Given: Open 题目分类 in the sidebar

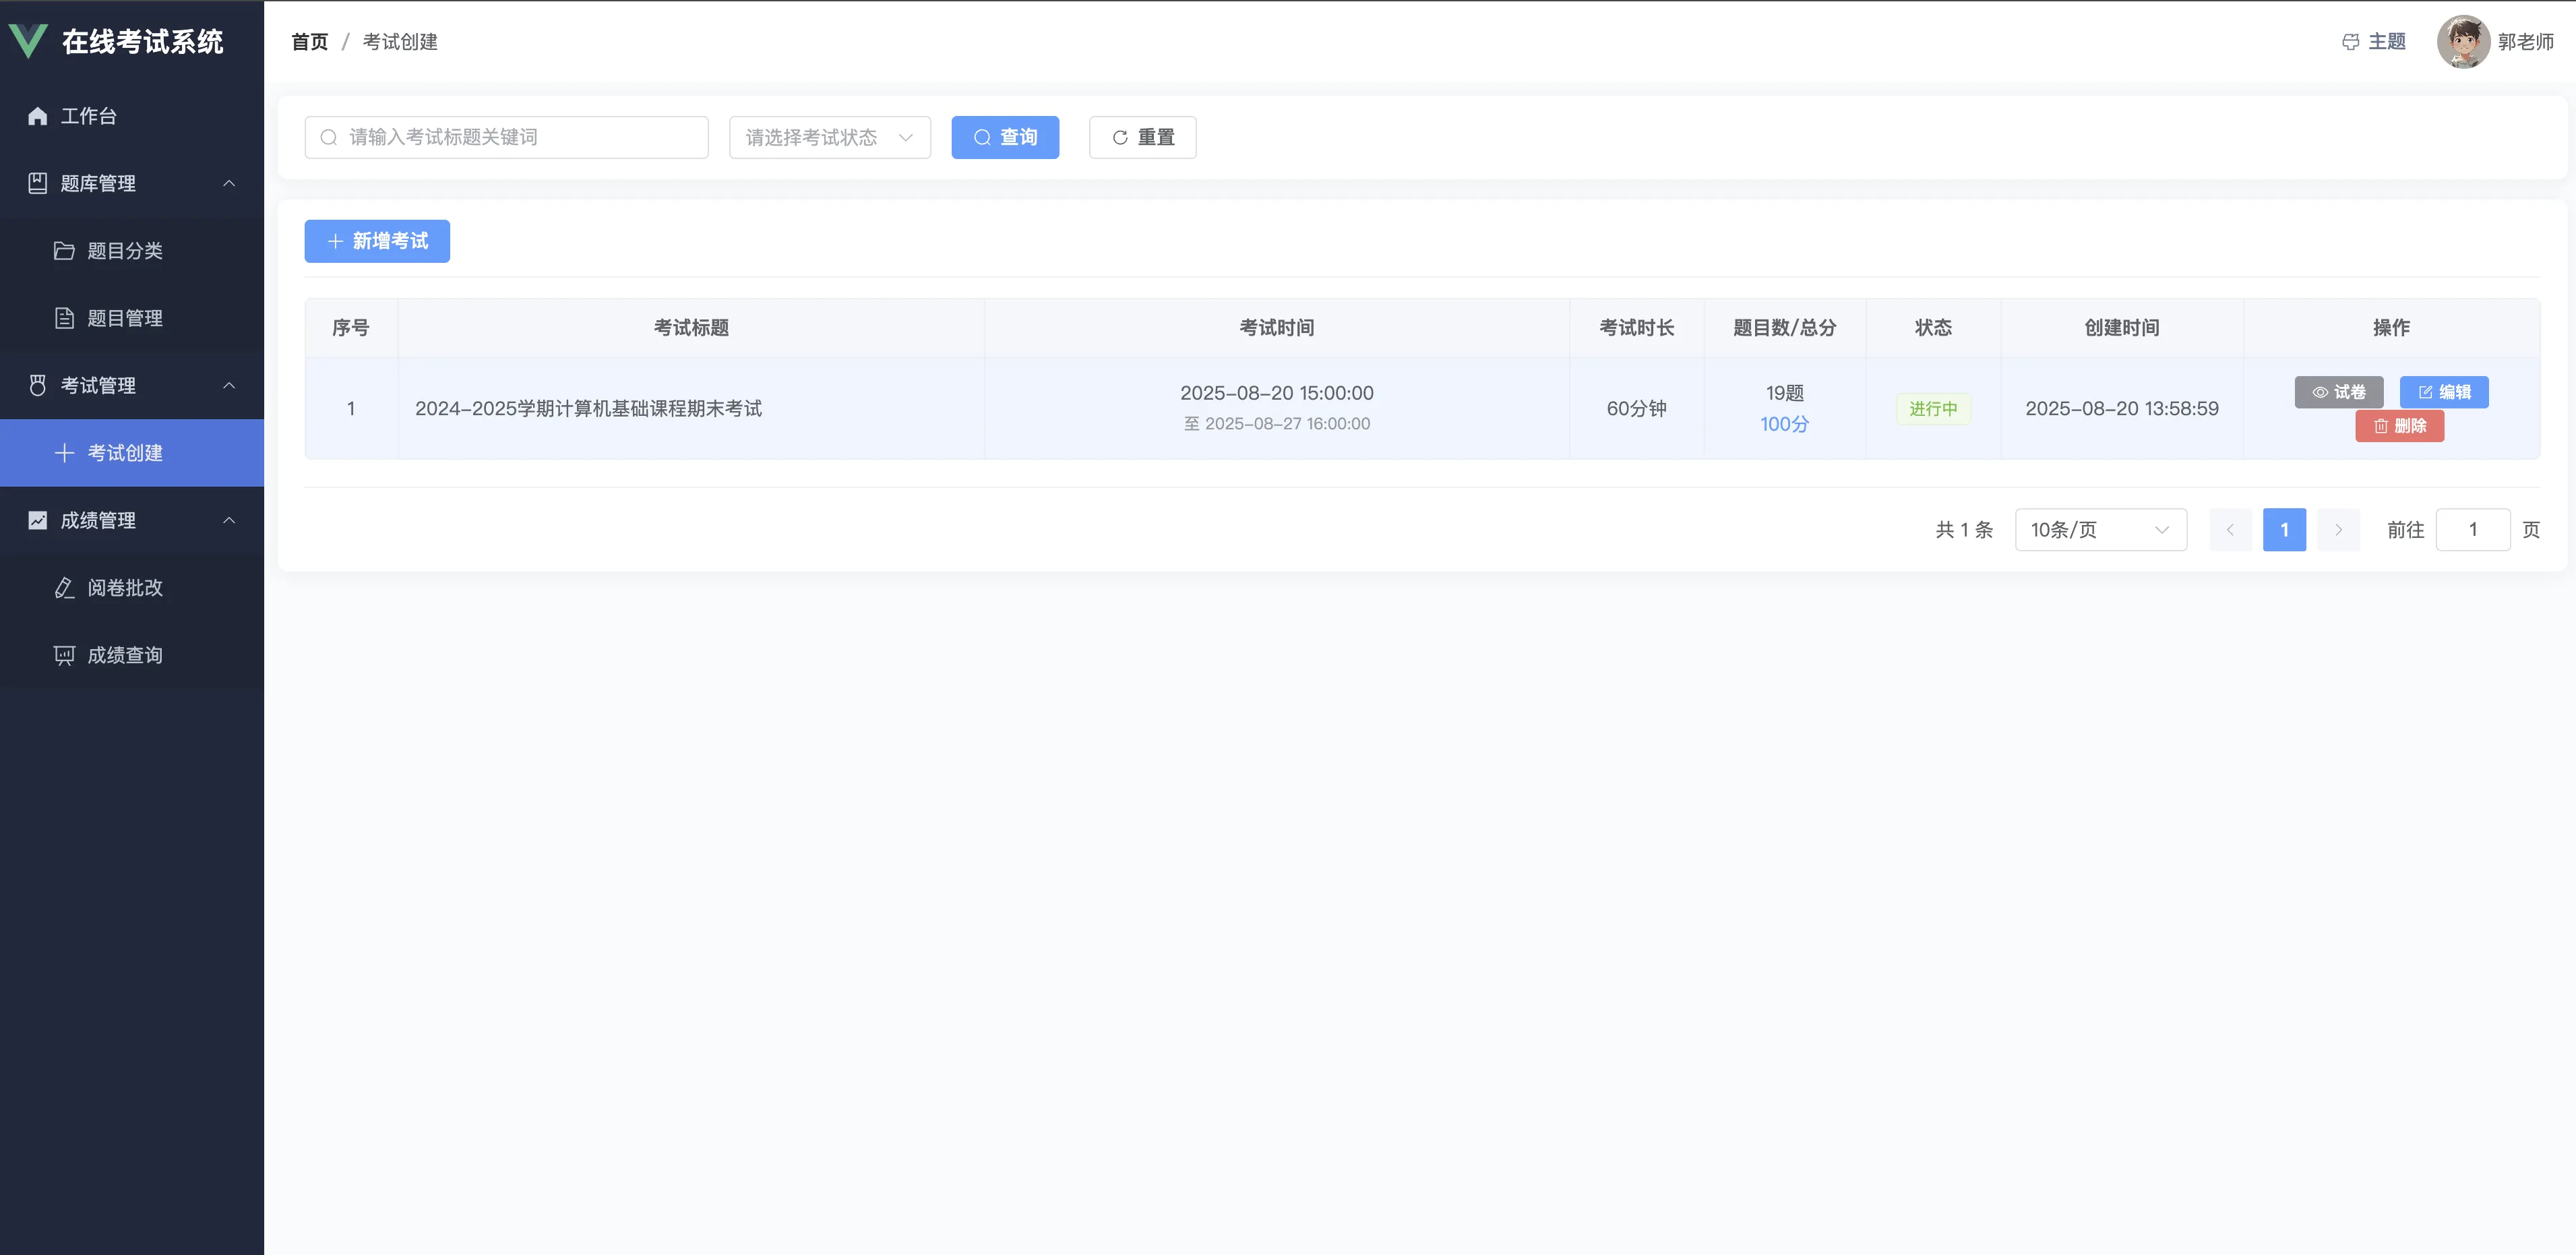Looking at the screenshot, I should tap(124, 251).
